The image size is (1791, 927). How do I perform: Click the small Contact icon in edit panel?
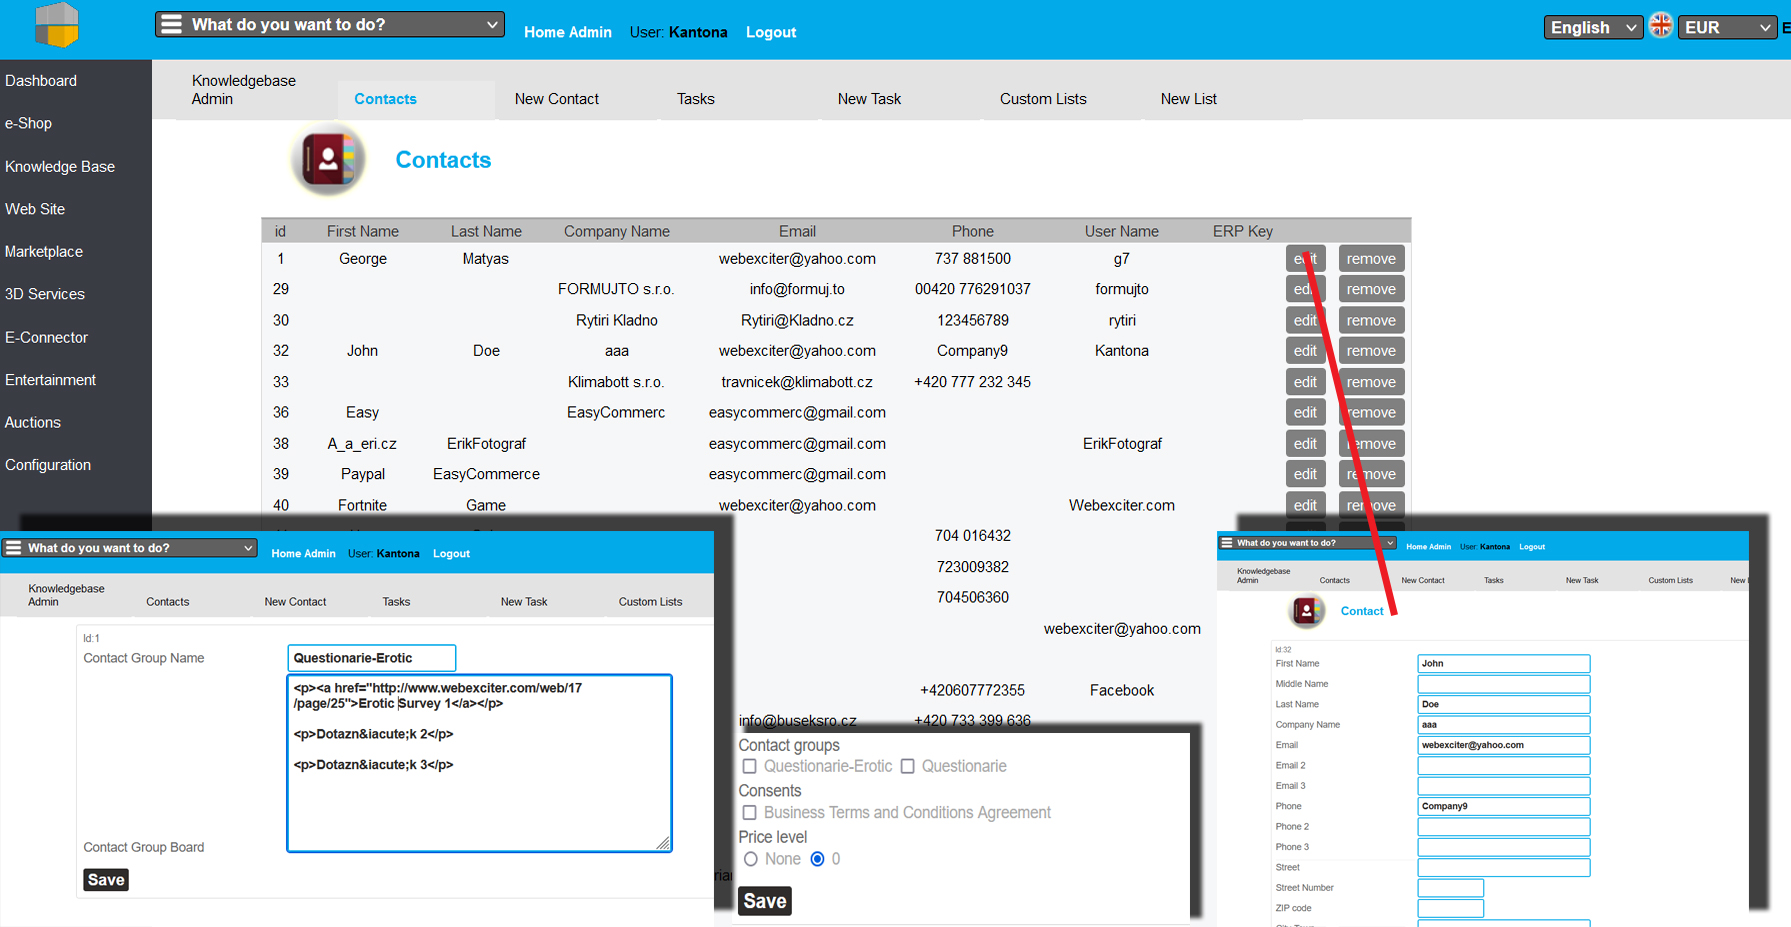[x=1306, y=611]
